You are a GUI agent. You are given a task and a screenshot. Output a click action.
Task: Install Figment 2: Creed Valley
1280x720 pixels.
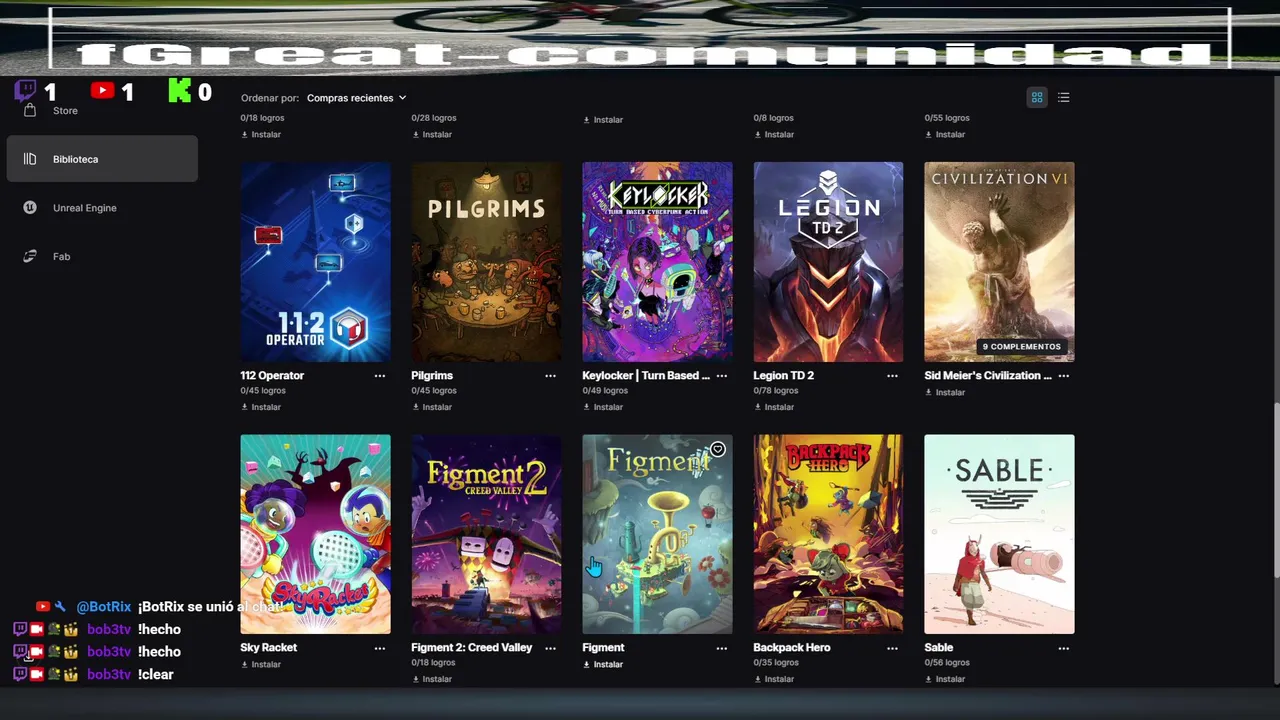pos(432,679)
